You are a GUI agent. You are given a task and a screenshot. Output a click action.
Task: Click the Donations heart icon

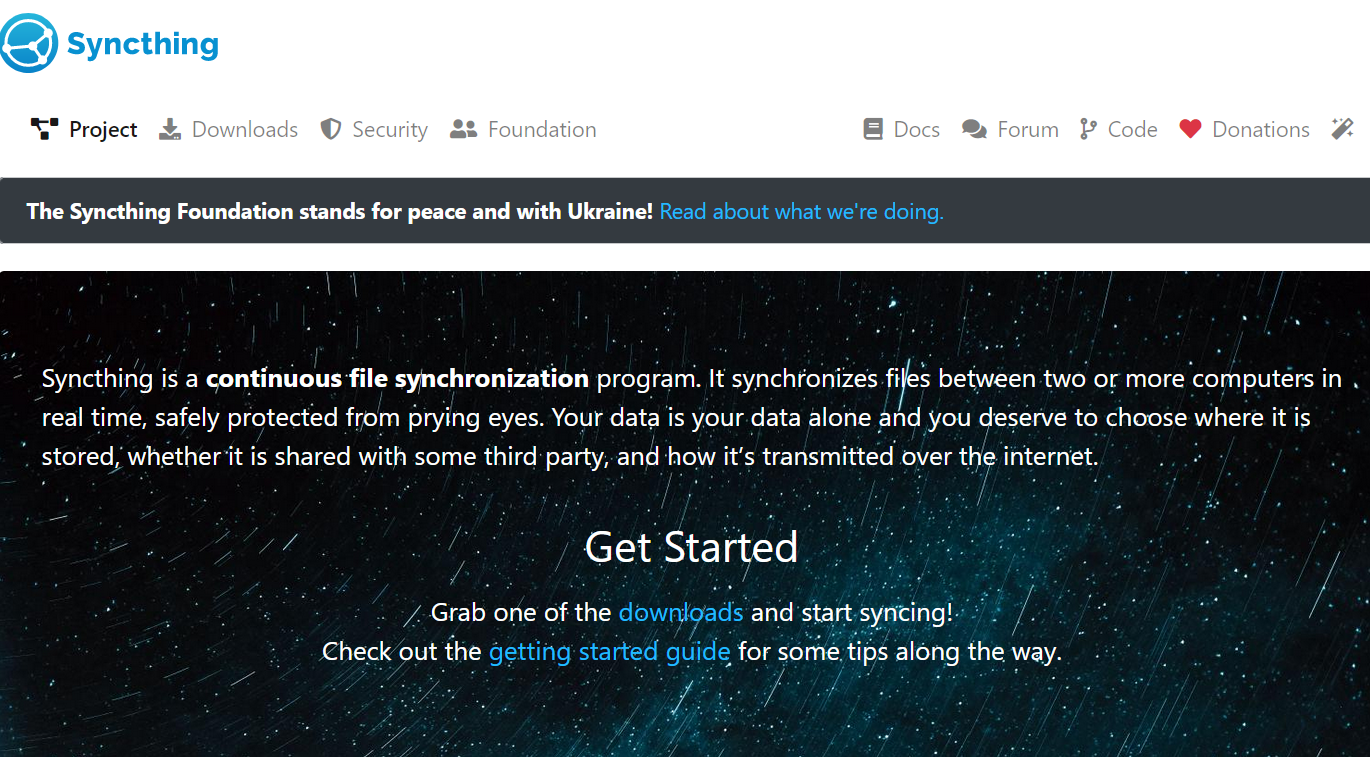pyautogui.click(x=1190, y=129)
